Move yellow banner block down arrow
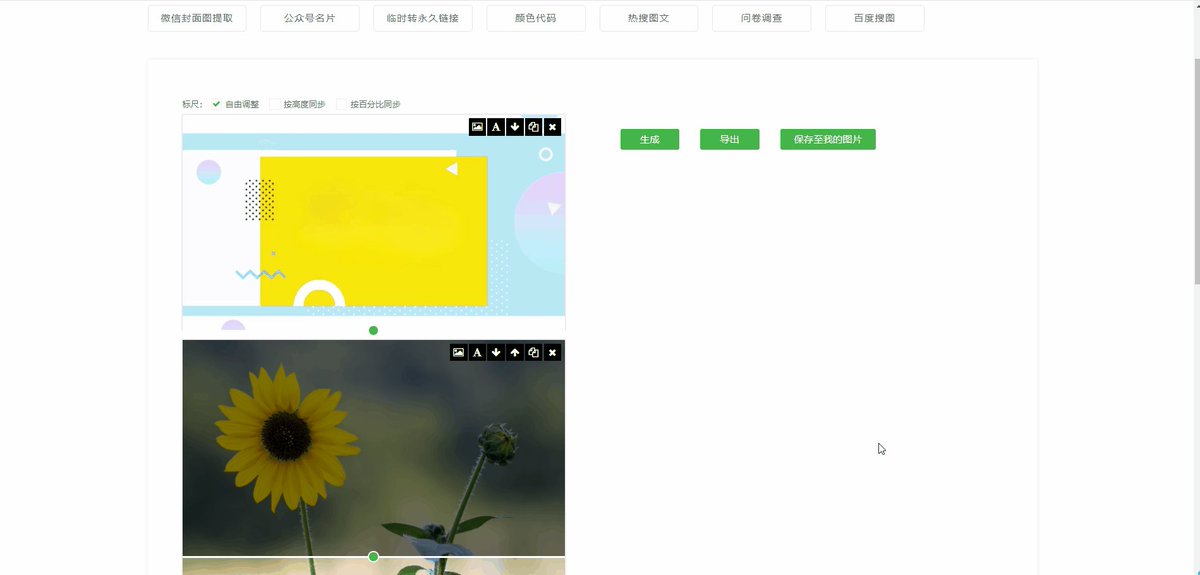 tap(515, 127)
